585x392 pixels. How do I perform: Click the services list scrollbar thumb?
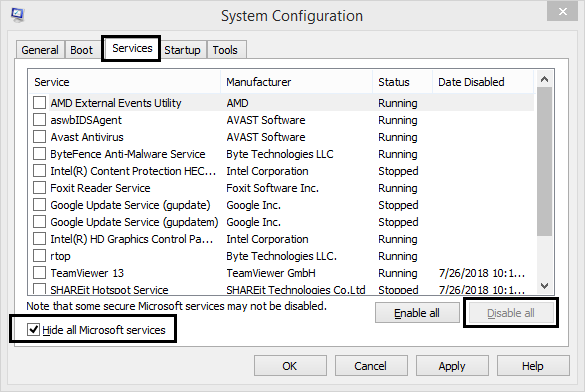tap(544, 161)
